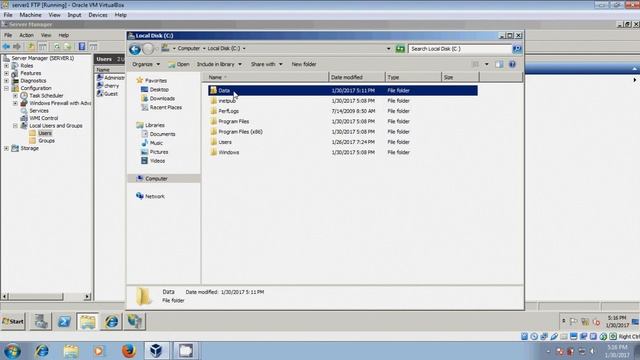Open Include in library dropdown
Viewport: 640px width, 360px height.
point(219,64)
